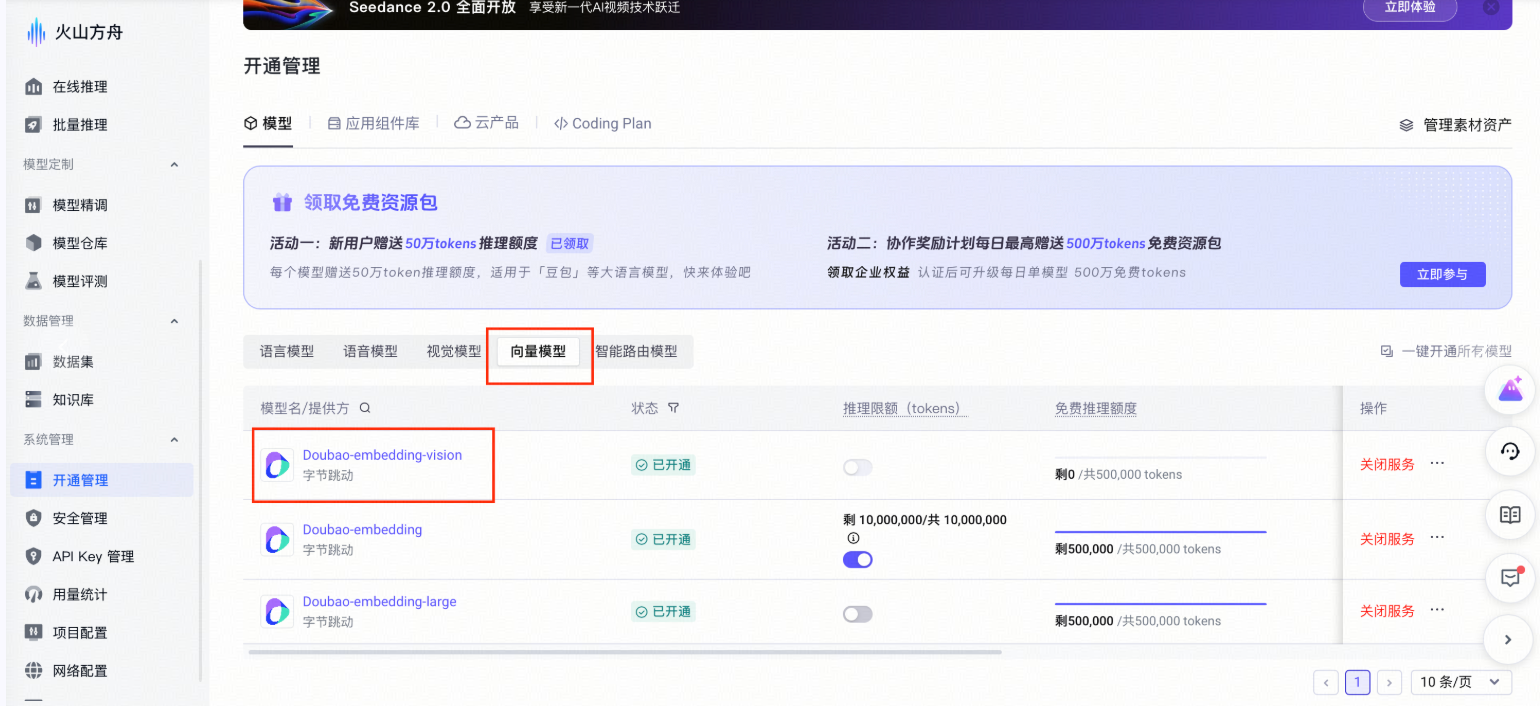This screenshot has height=706, width=1540.
Task: Select the 语言模型 tab
Action: click(x=287, y=351)
